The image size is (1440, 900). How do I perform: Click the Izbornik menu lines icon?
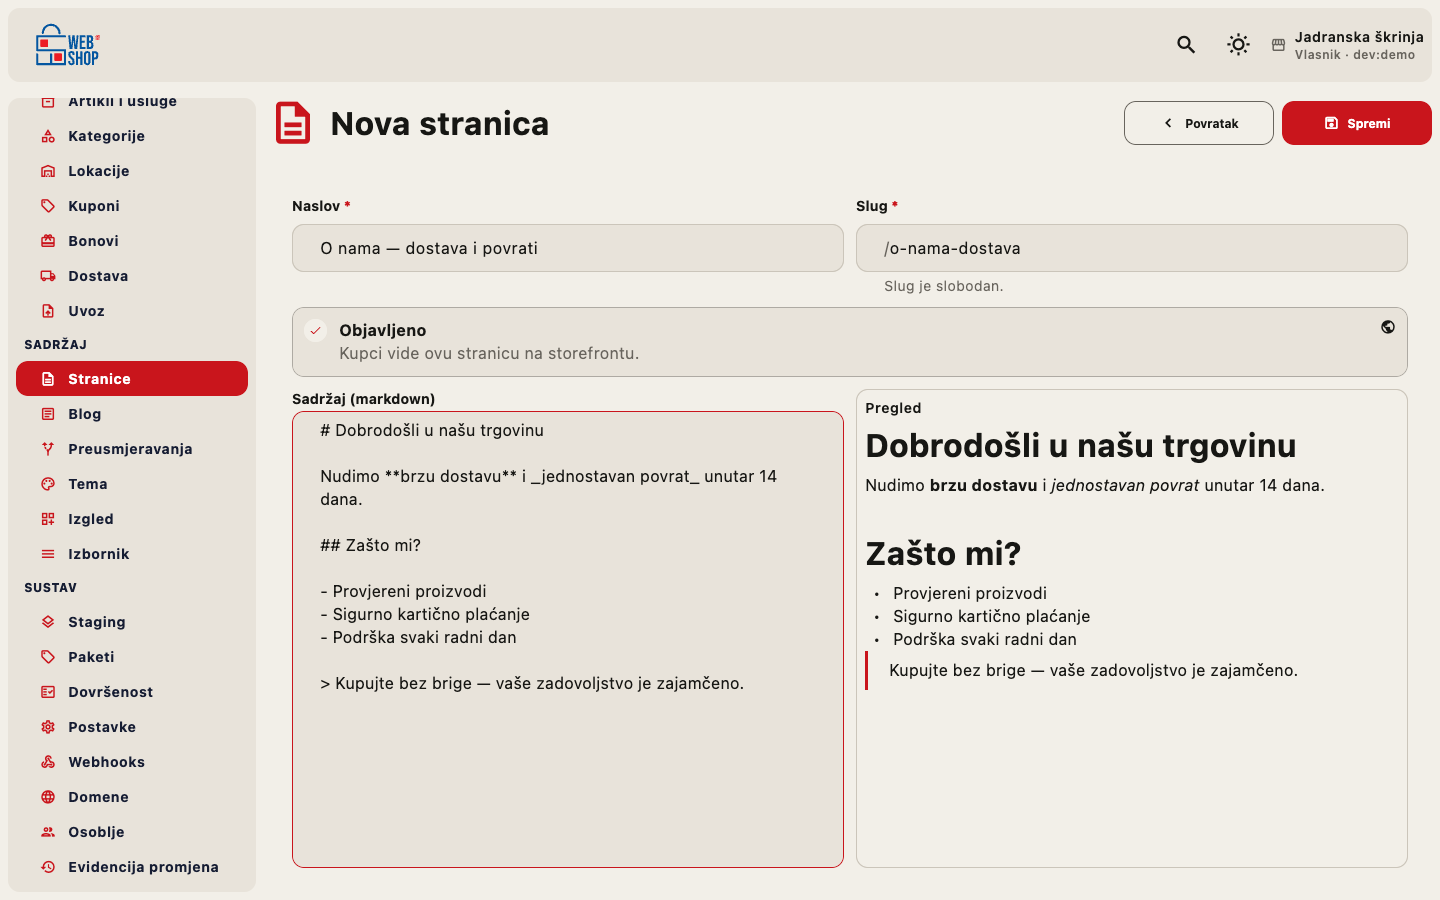point(48,554)
